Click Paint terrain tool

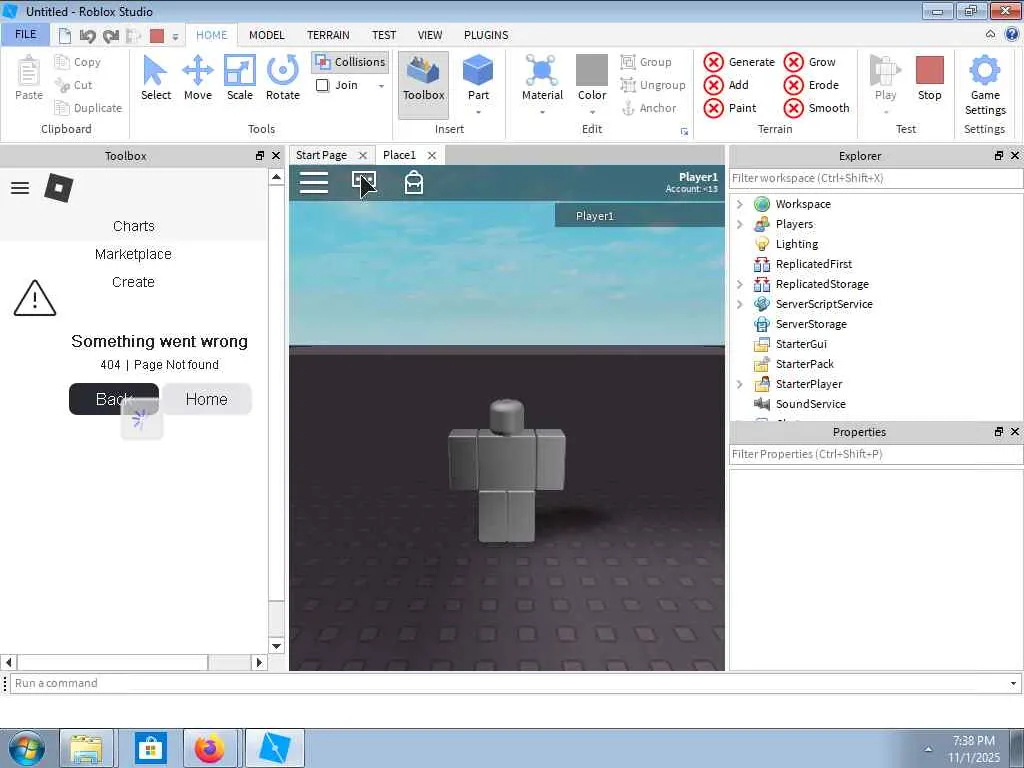coord(730,108)
